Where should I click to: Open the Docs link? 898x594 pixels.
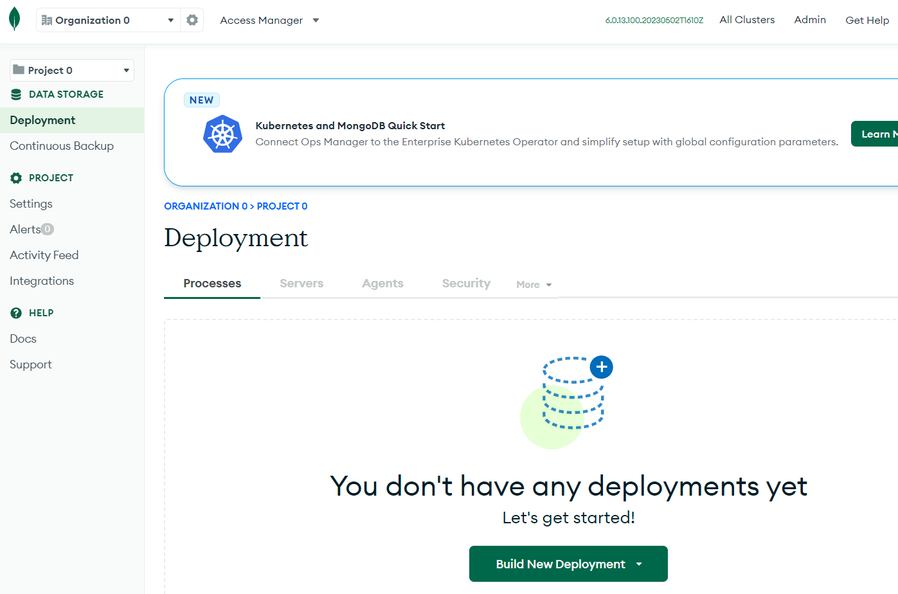(x=23, y=339)
